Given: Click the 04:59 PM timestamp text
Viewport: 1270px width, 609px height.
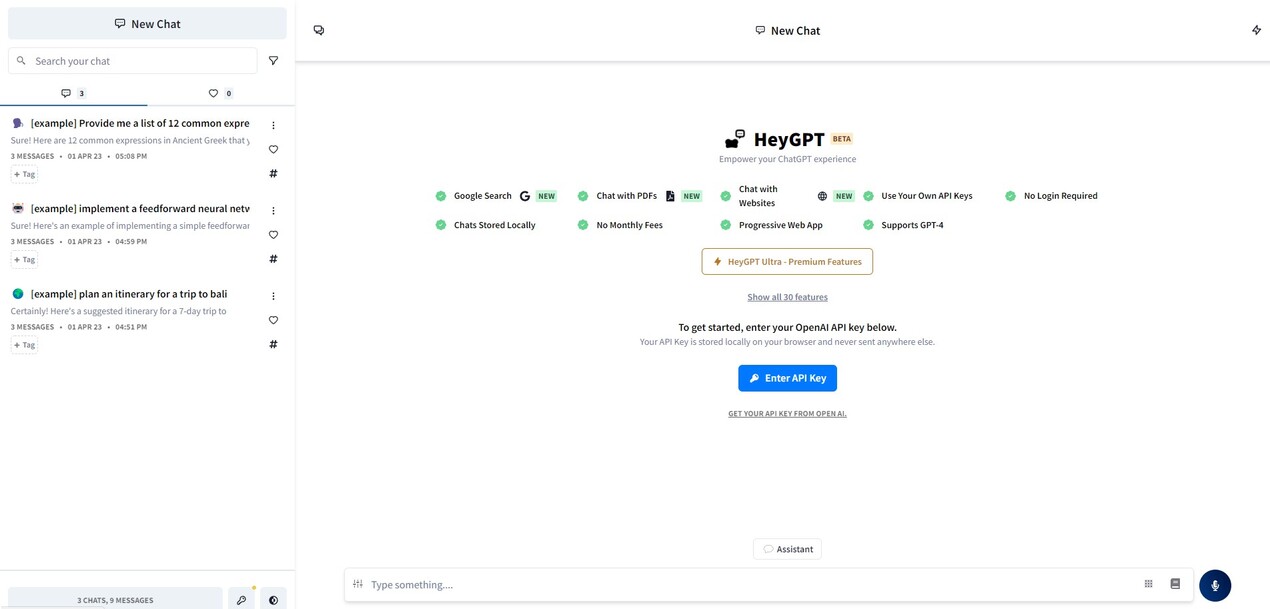Looking at the screenshot, I should click(131, 241).
